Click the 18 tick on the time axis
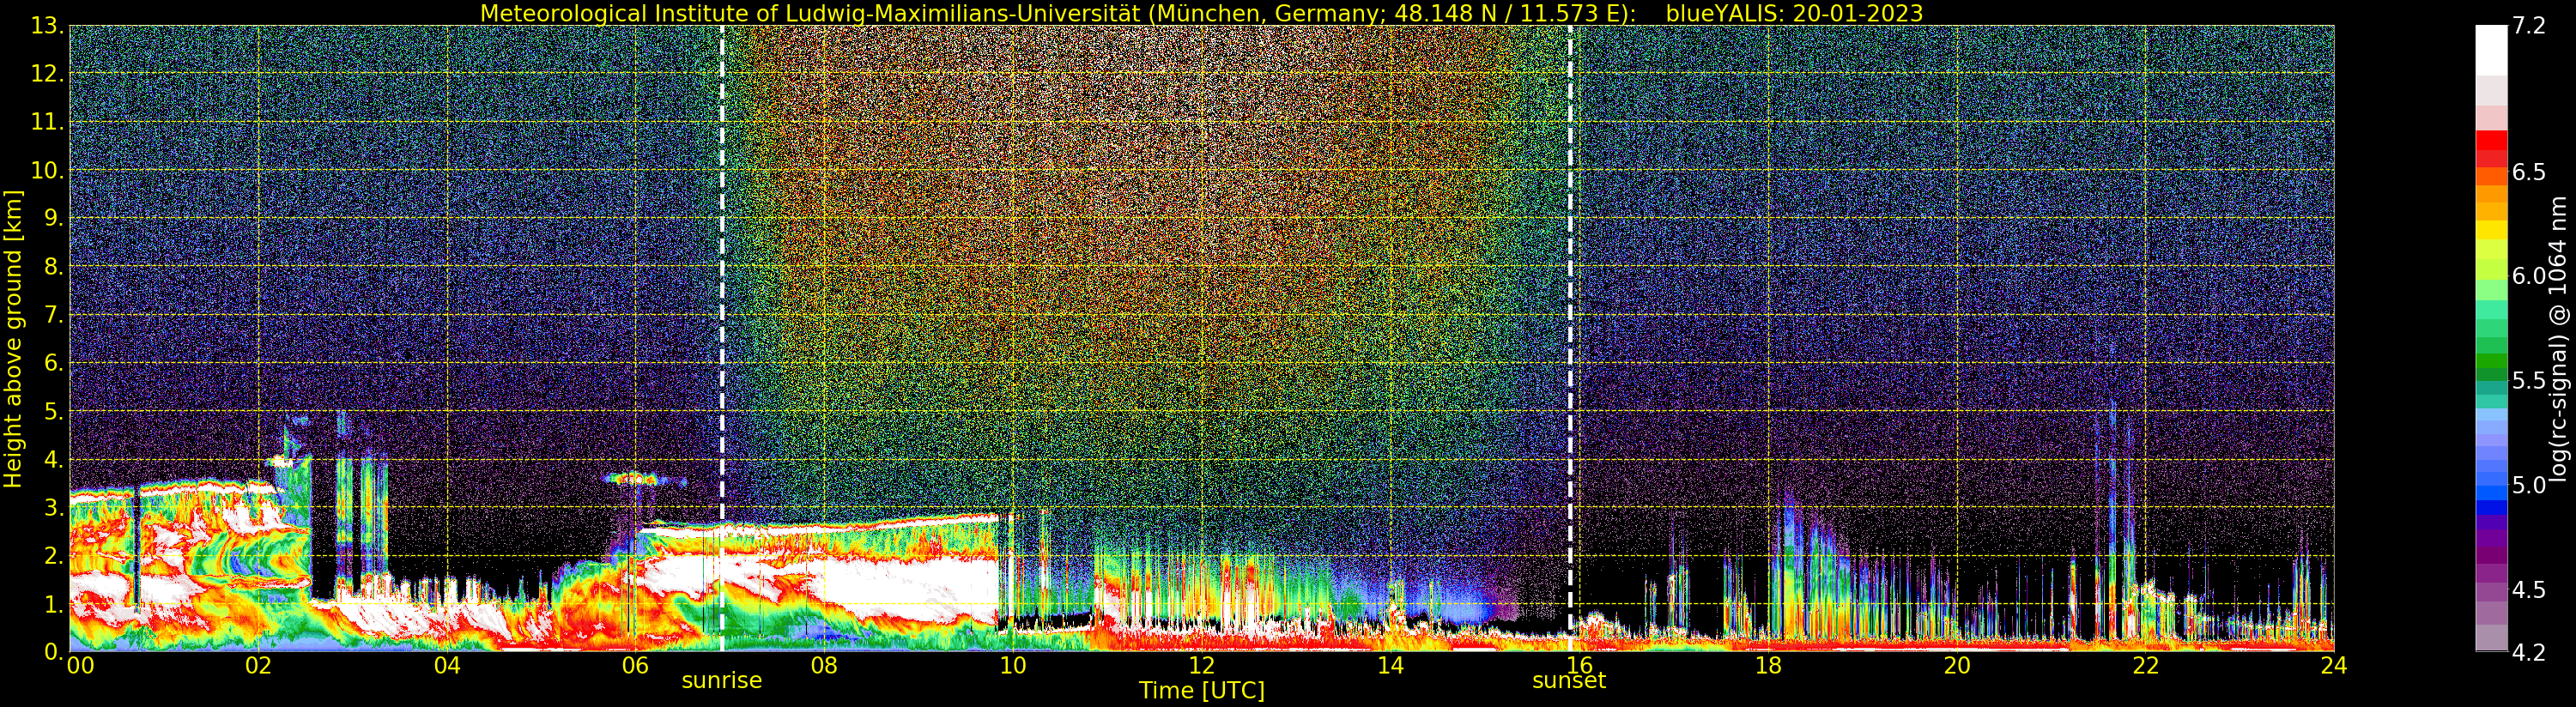The width and height of the screenshot is (2576, 707). [x=1767, y=666]
